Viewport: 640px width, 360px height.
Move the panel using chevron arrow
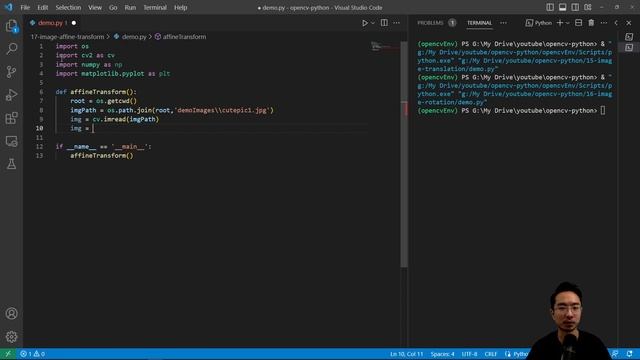(616, 23)
